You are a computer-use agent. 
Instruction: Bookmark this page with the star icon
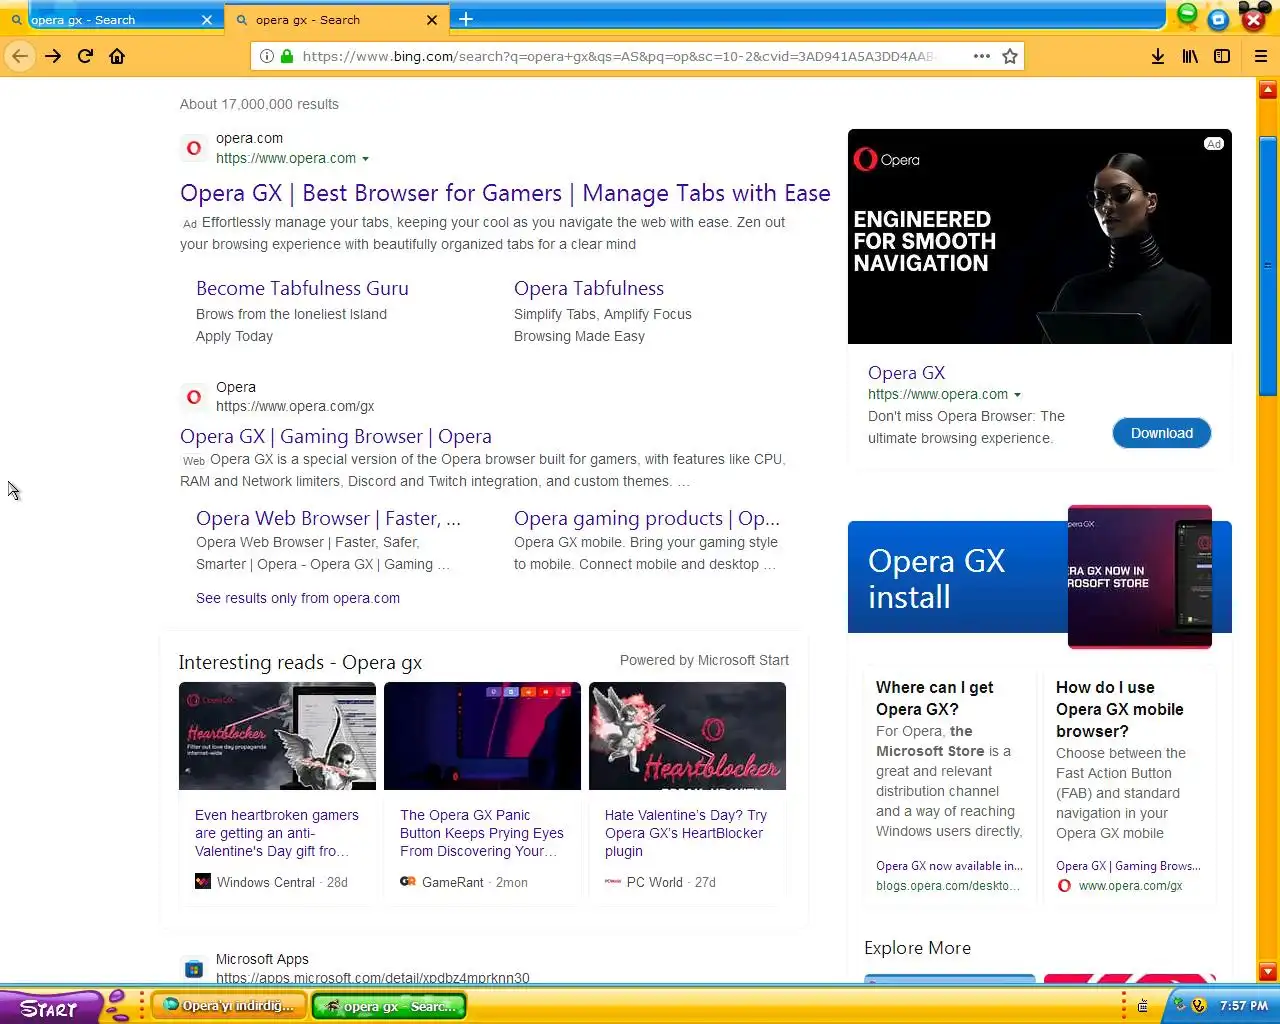tap(1010, 56)
